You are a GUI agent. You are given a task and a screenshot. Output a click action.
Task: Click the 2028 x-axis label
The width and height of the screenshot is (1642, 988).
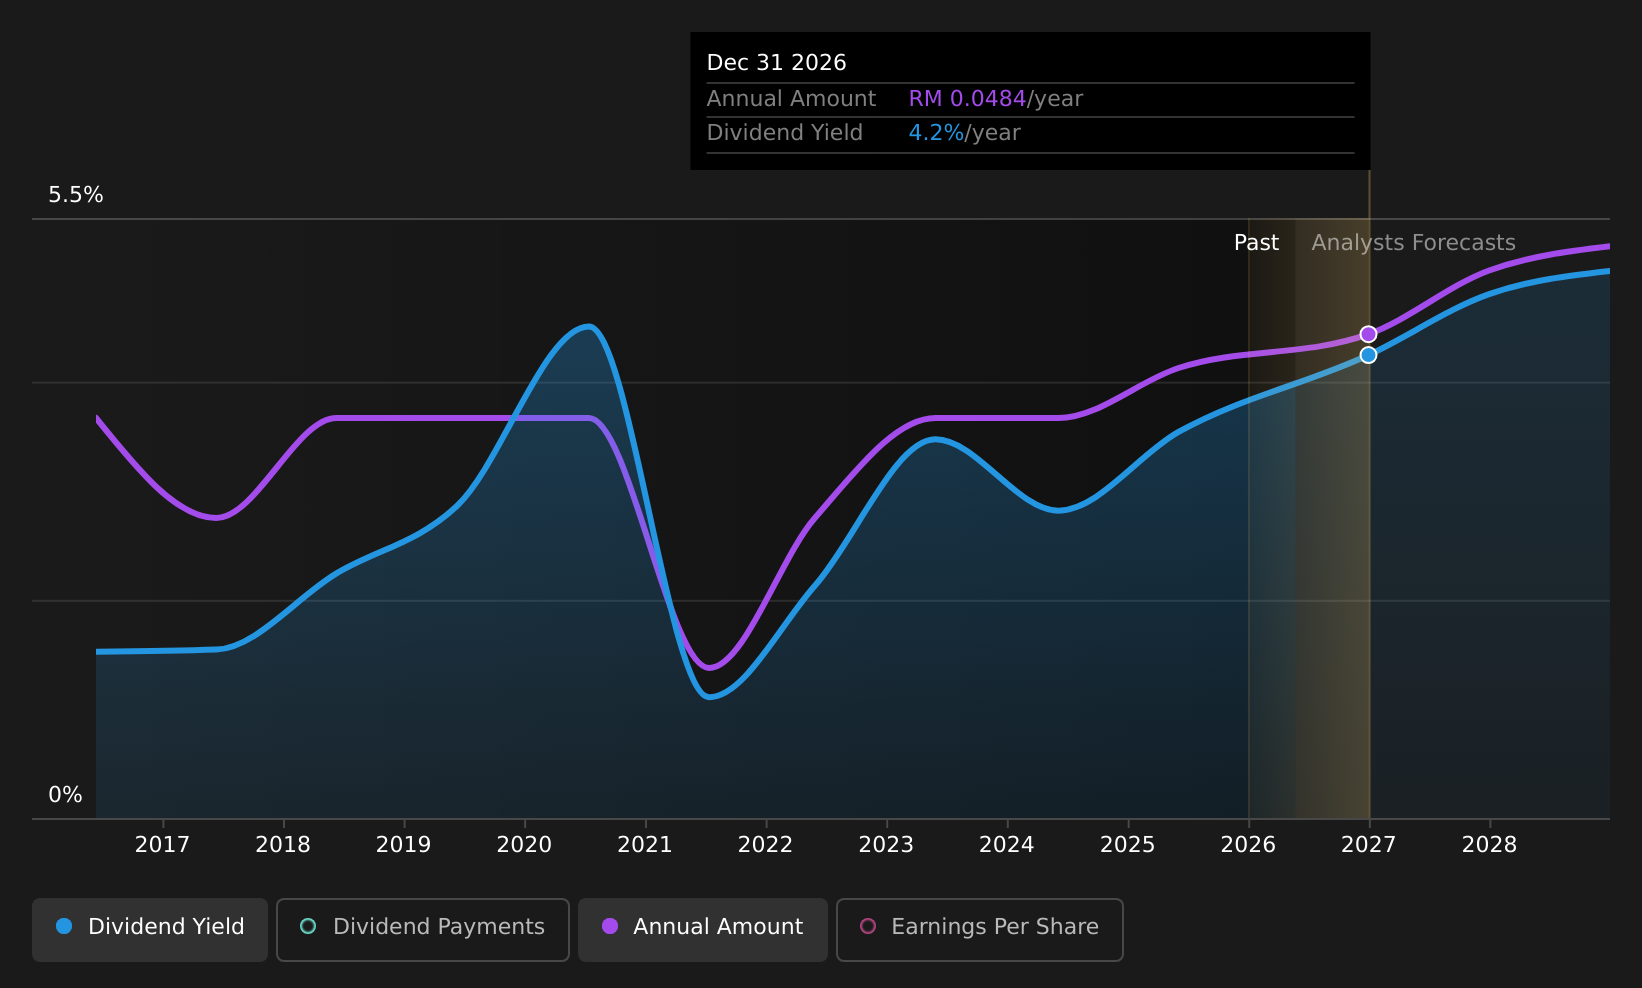click(1489, 845)
